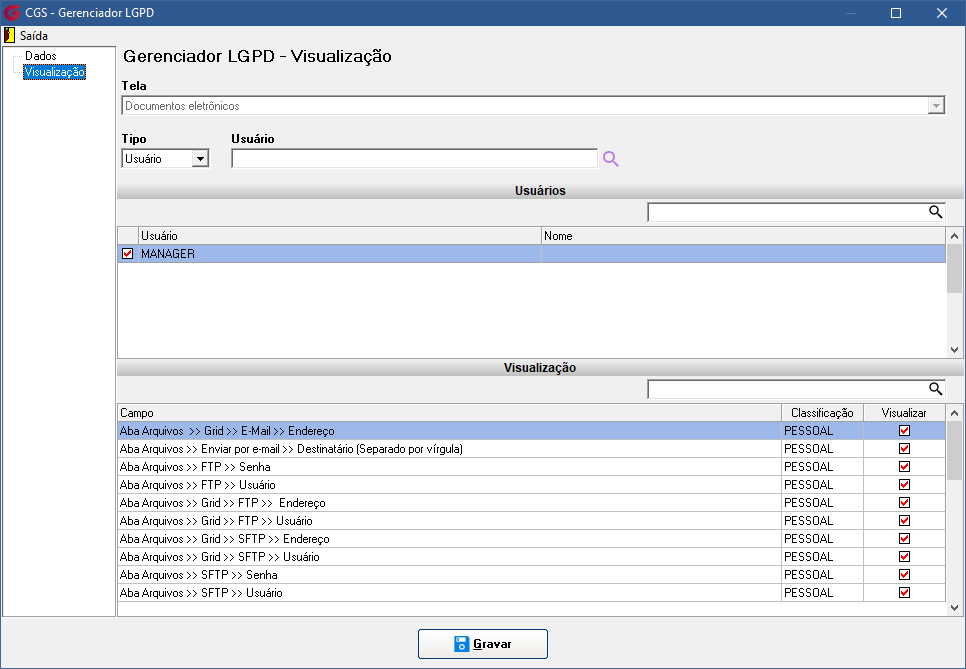Toggle Visualizar for SFTP >> Usuário row

[x=904, y=593]
